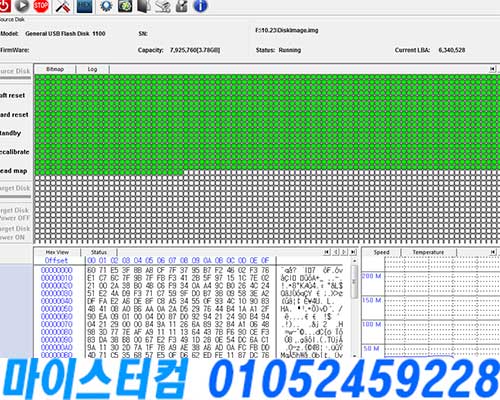
Task: Click the green circular toolbar icon
Action: [x=125, y=6]
